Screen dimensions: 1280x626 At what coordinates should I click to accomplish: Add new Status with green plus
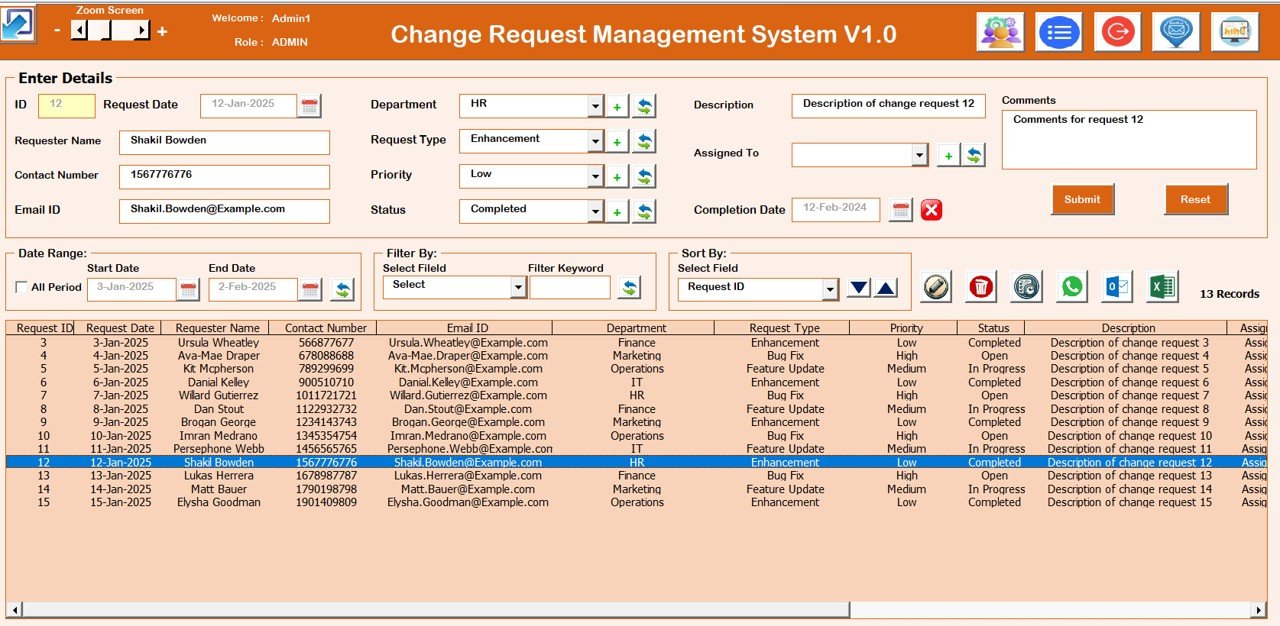617,213
